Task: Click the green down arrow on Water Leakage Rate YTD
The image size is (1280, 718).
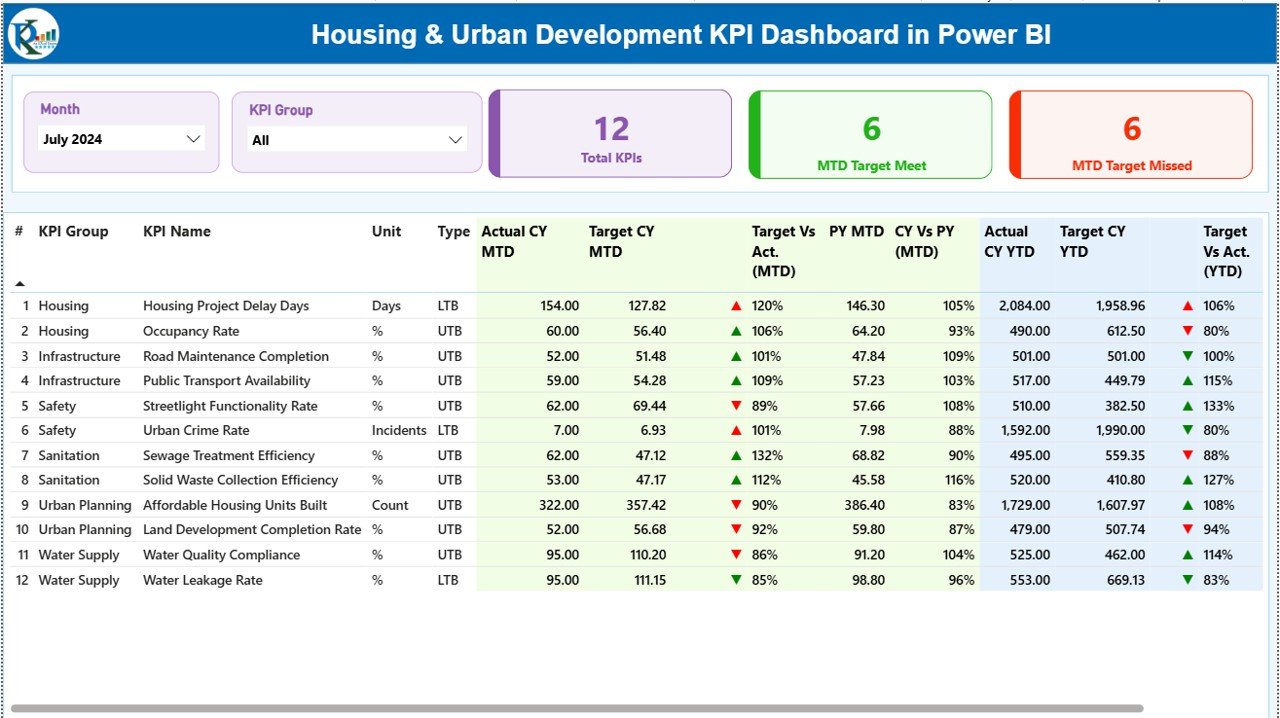Action: tap(1190, 580)
